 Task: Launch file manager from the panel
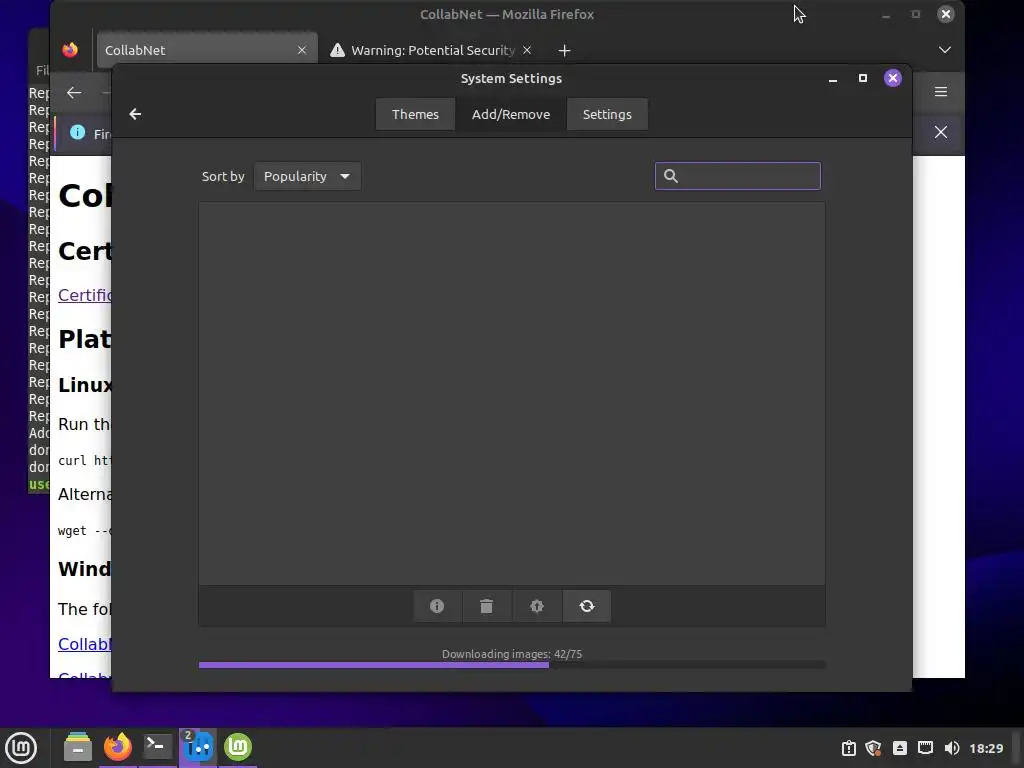78,746
